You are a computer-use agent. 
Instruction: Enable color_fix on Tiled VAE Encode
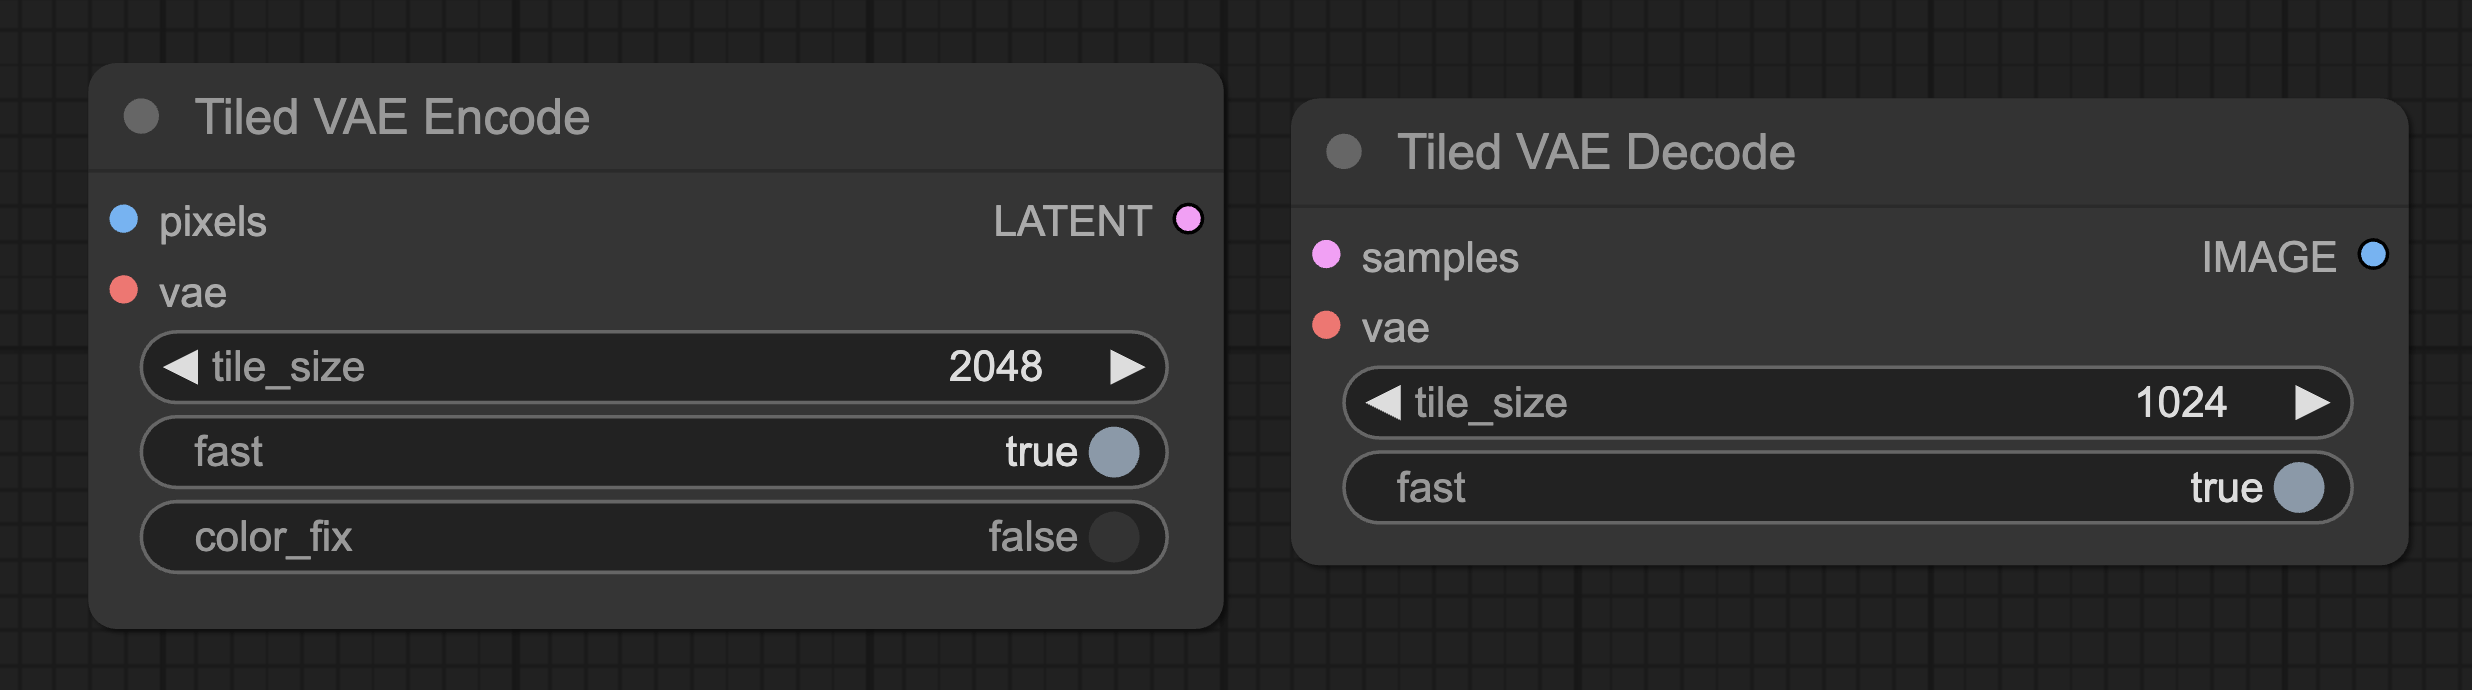[x=1113, y=537]
